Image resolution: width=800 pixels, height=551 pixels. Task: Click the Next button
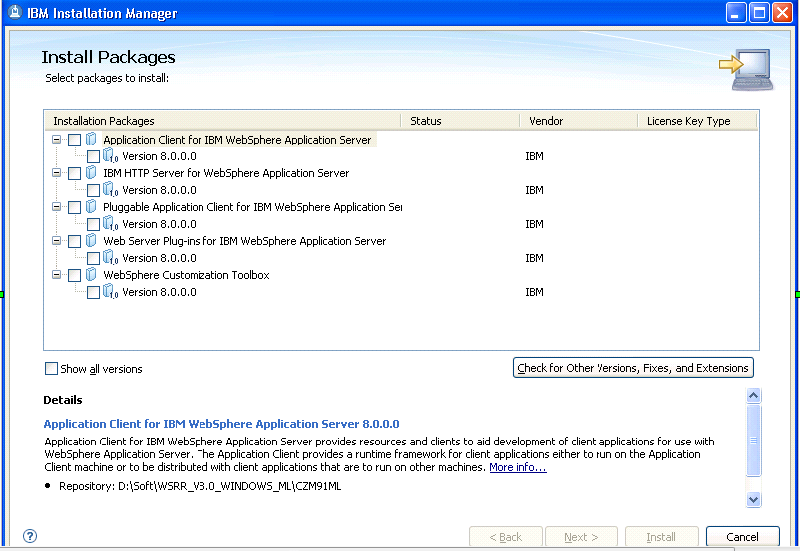tap(581, 537)
